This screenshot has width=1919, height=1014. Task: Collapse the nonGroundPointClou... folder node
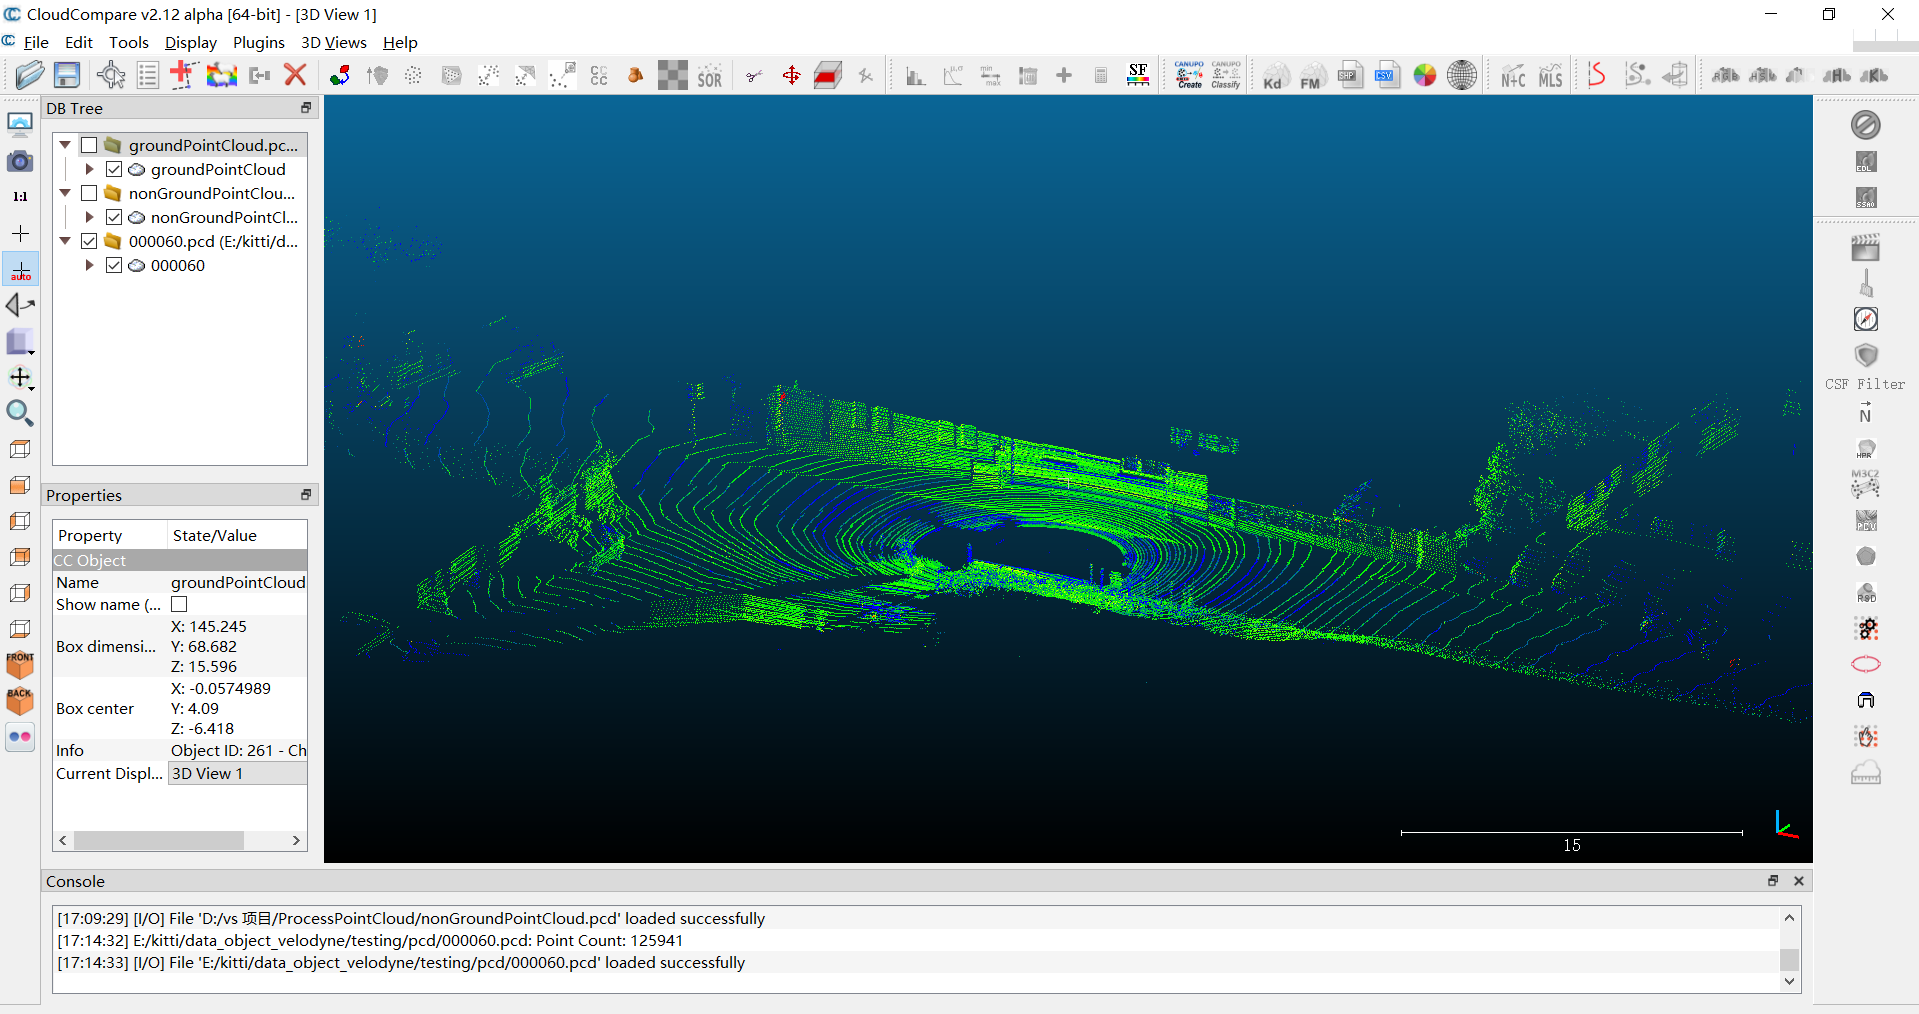coord(65,193)
